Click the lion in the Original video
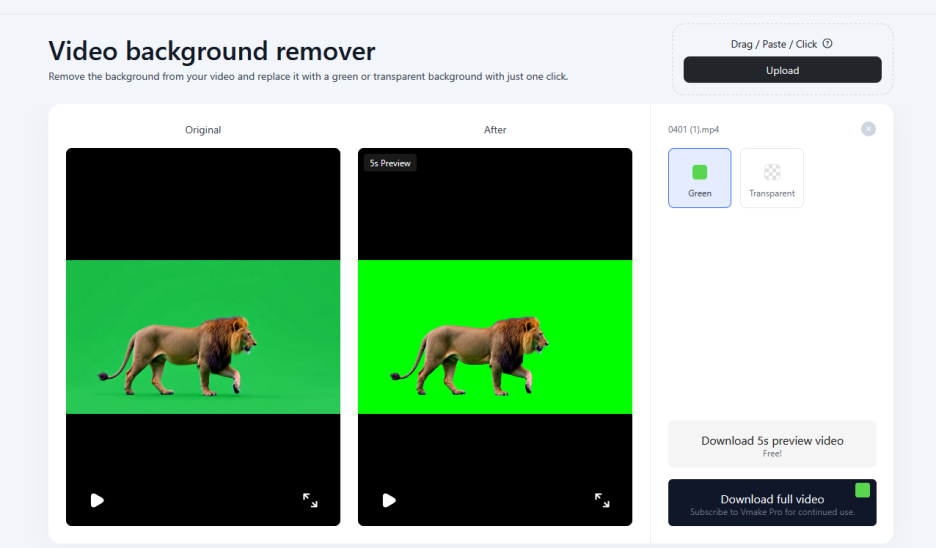Viewport: 936px width, 548px height. point(190,350)
